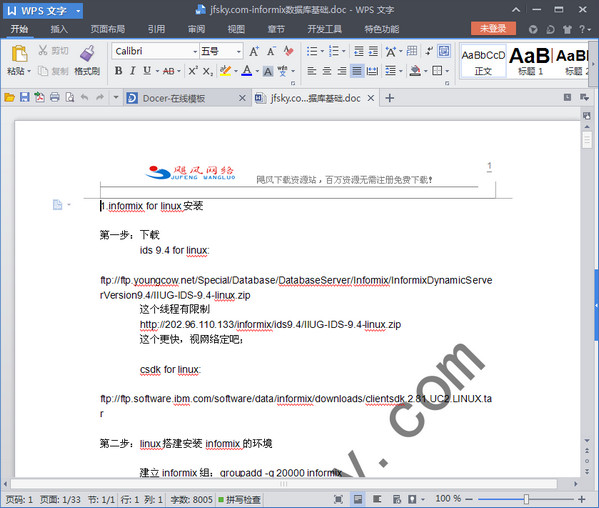Toggle Bold formatting
Viewport: 599px width, 508px height.
pos(118,71)
